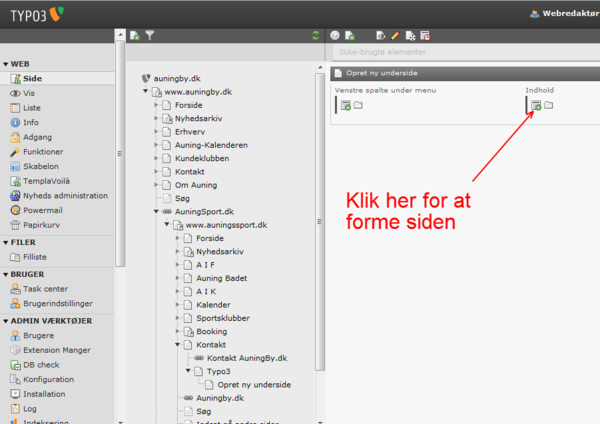Add new content element in Indhold column

pos(536,105)
